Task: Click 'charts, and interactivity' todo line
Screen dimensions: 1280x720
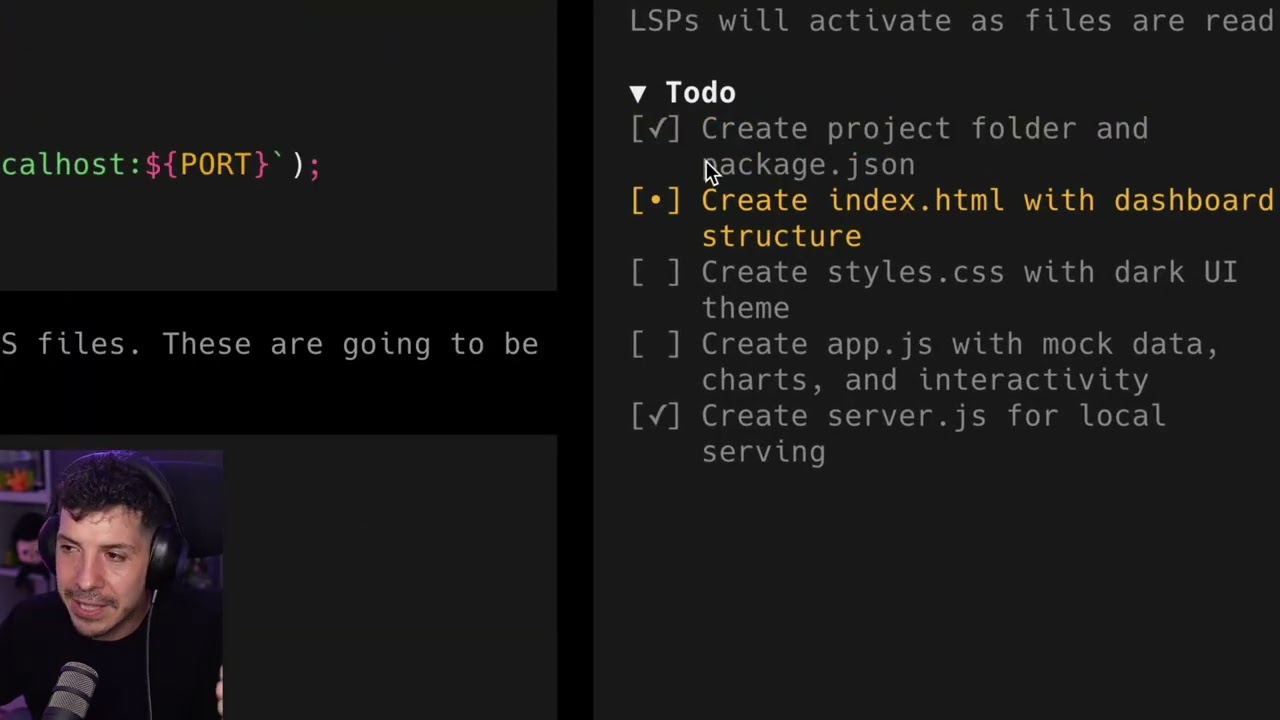Action: 925,380
